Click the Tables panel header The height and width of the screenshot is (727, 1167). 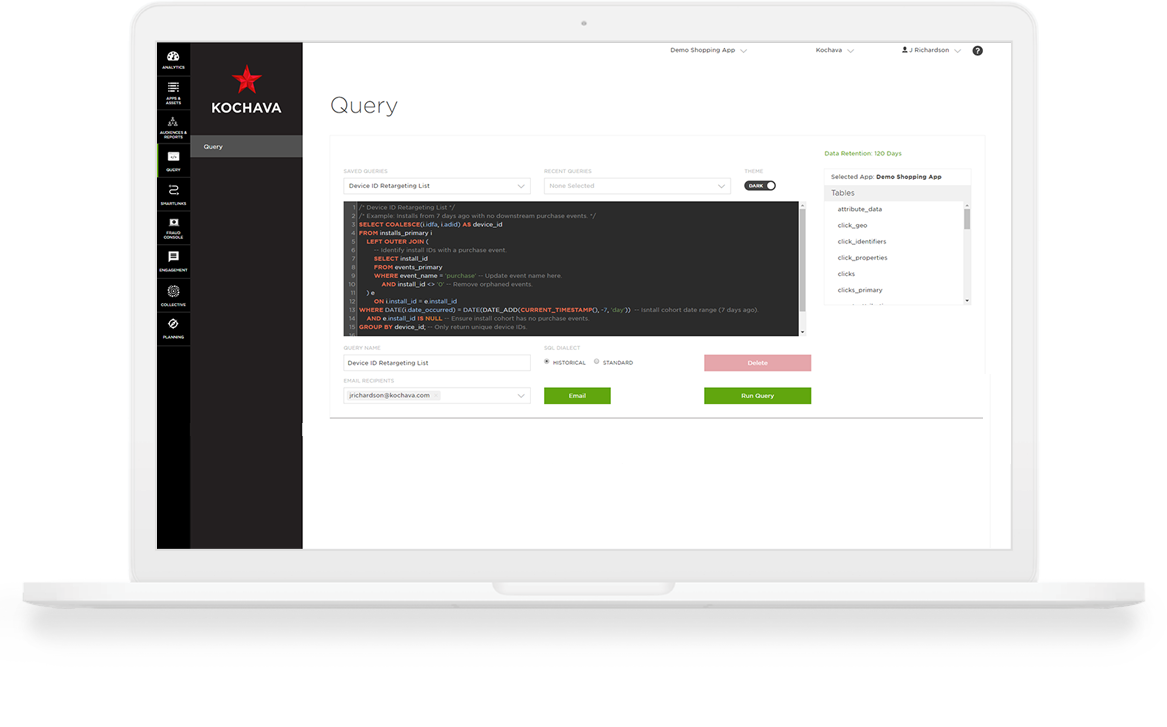coord(897,193)
